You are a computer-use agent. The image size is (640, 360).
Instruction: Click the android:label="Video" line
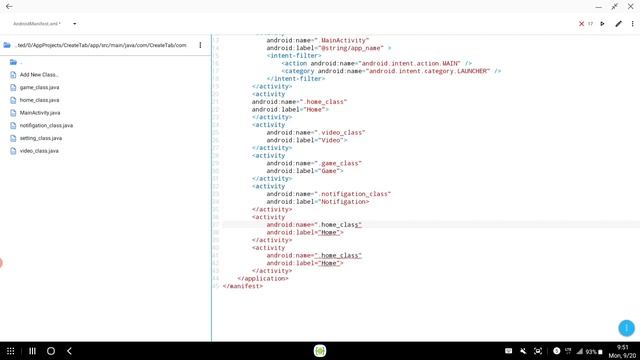(307, 140)
